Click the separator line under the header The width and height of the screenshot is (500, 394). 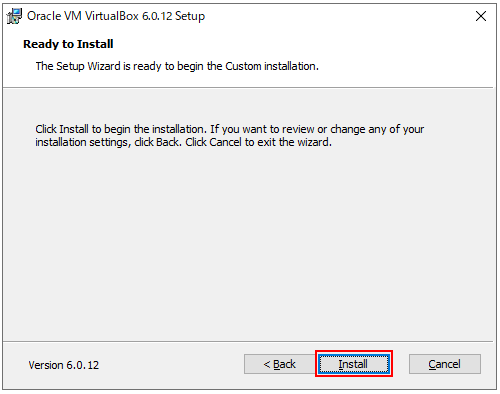coord(248,88)
